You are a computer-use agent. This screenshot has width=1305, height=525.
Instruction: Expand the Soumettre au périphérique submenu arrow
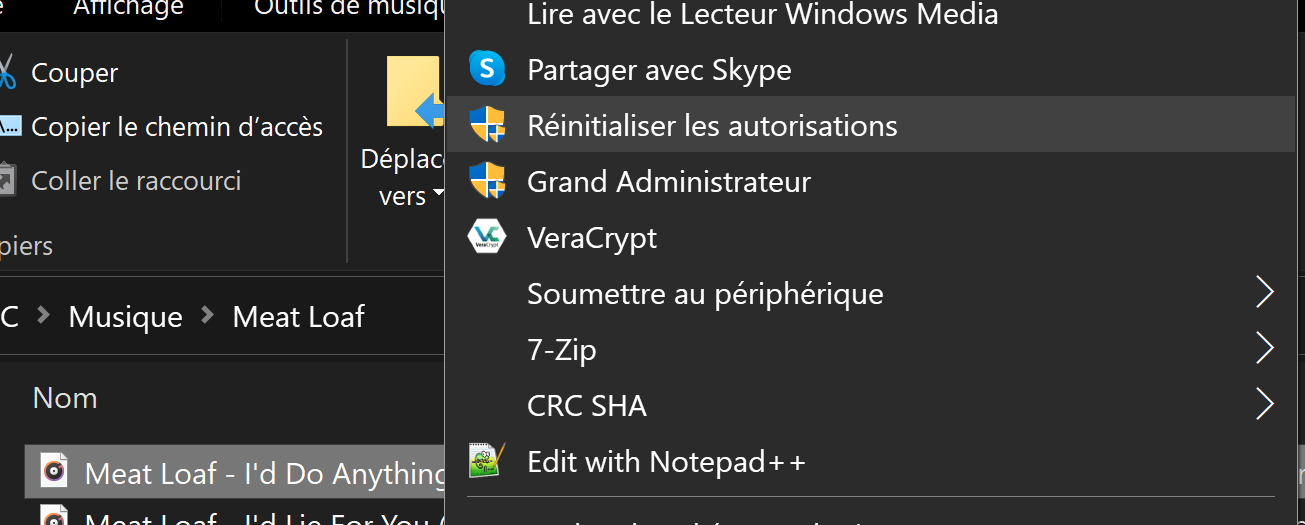coord(1264,293)
